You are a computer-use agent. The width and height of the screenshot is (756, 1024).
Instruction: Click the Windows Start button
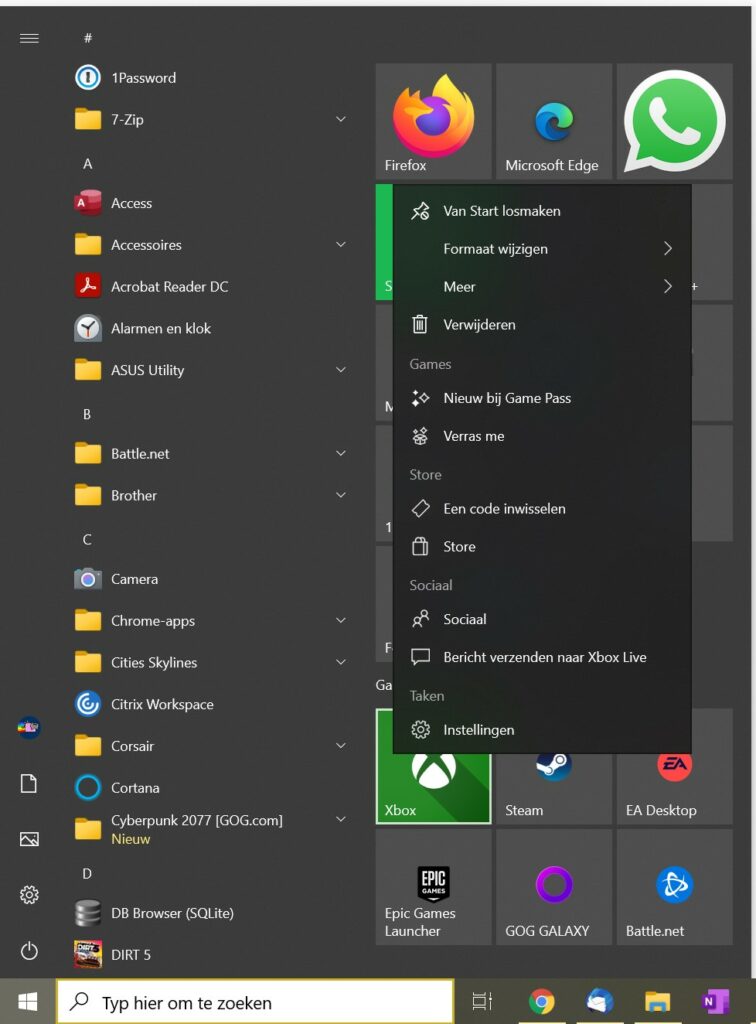(x=27, y=1001)
